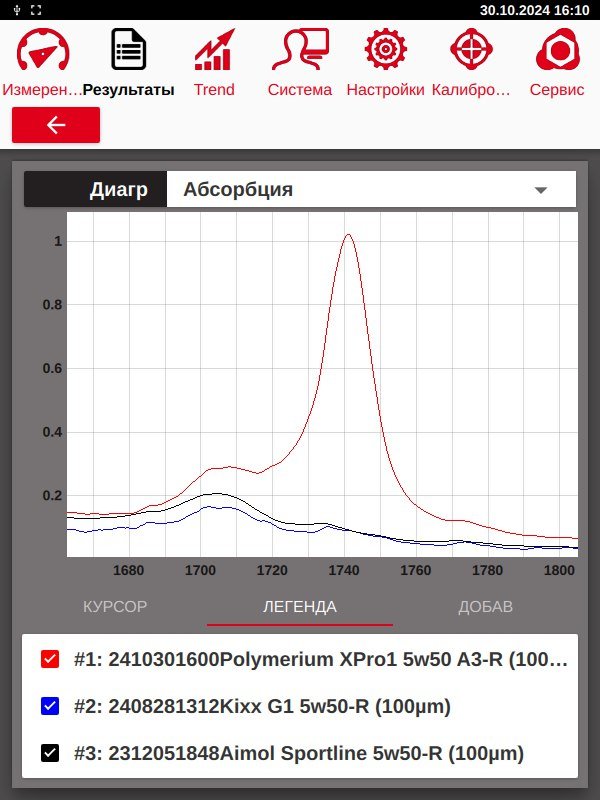Open the Измерения gauge icon

click(43, 49)
